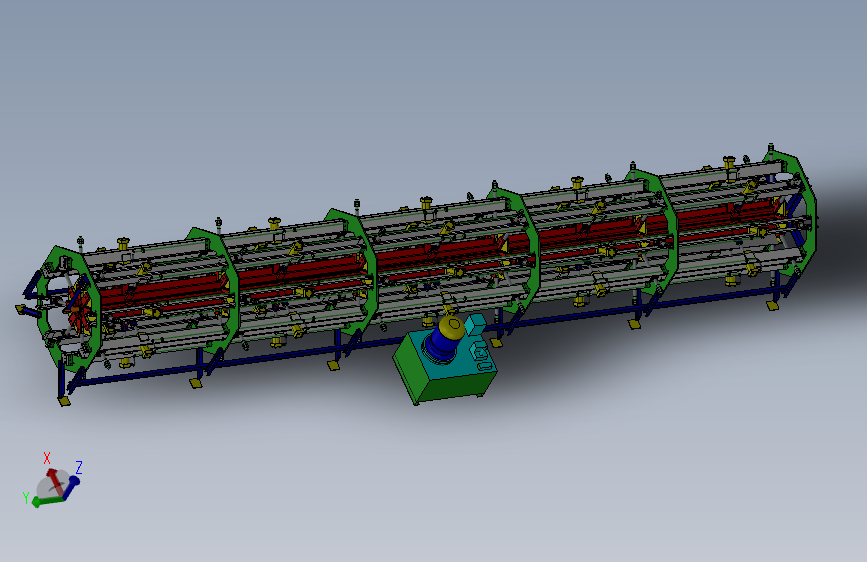
Task: Click the green Y axis arrow on triad
Action: 46,501
